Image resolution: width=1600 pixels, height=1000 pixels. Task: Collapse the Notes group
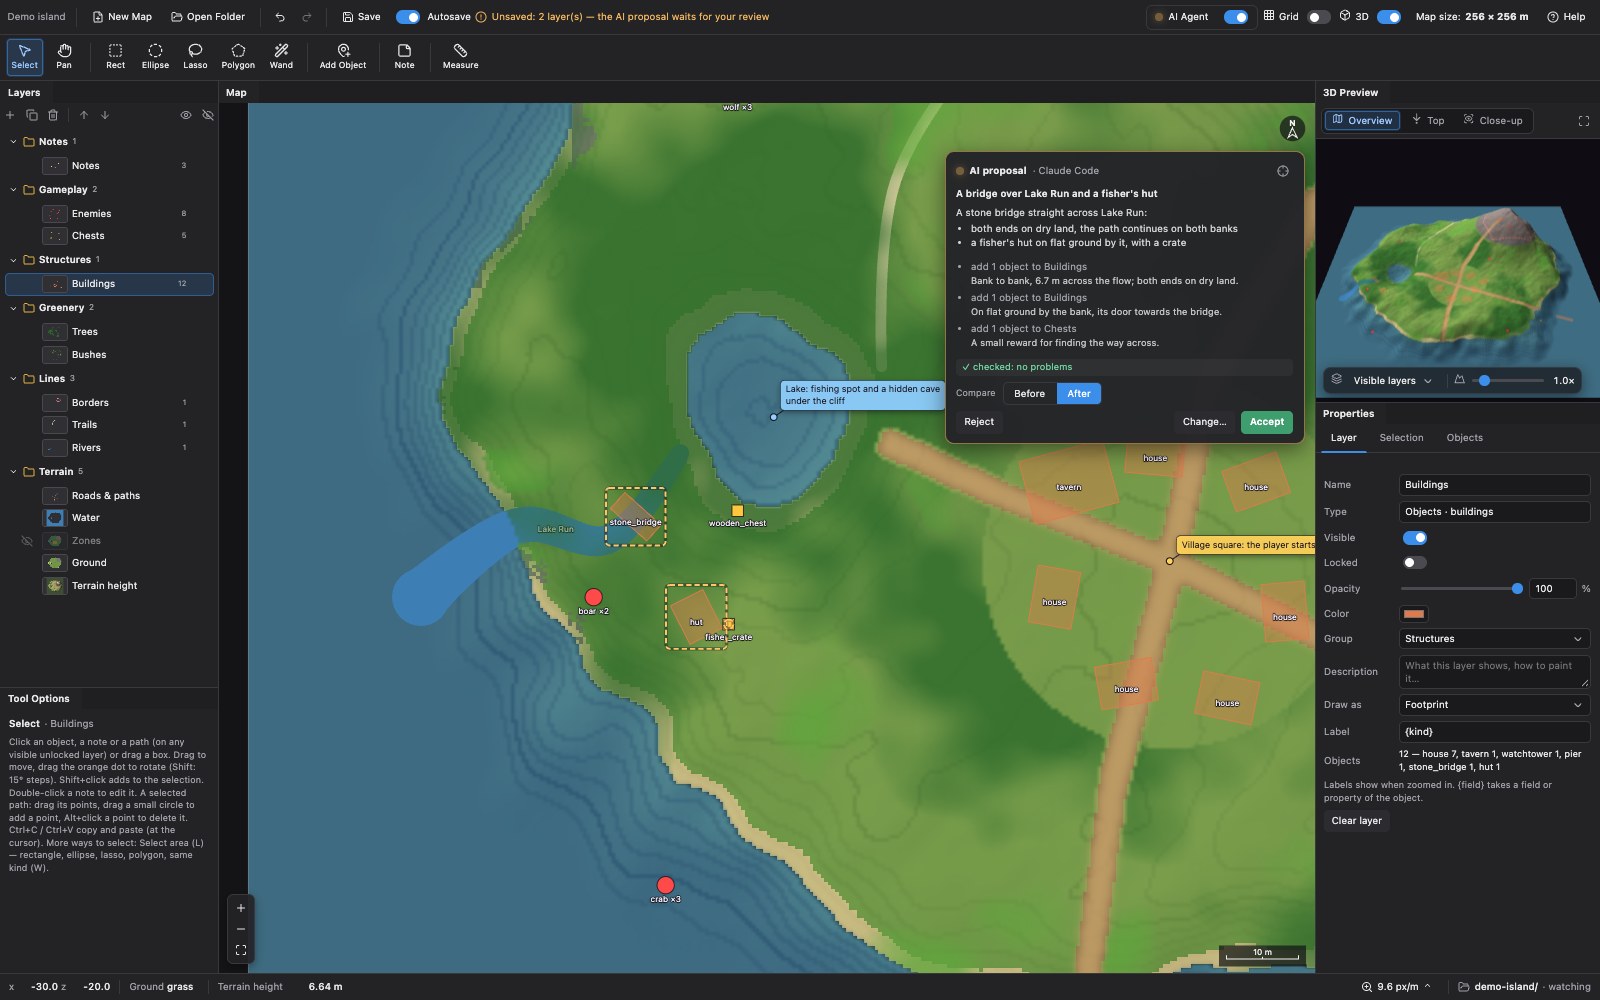pyautogui.click(x=13, y=142)
